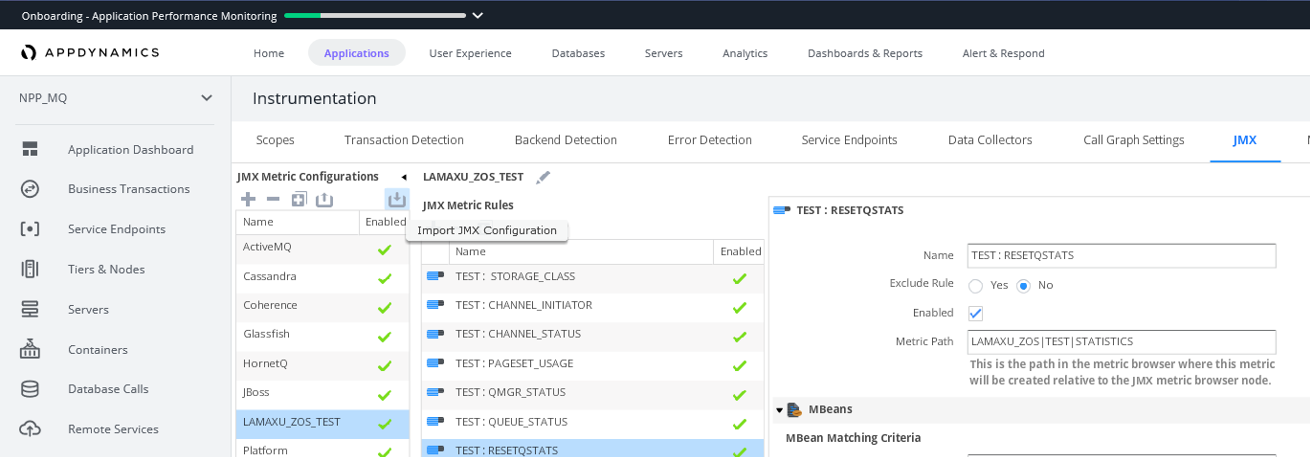
Task: Add a new JMX metric configuration
Action: [248, 199]
